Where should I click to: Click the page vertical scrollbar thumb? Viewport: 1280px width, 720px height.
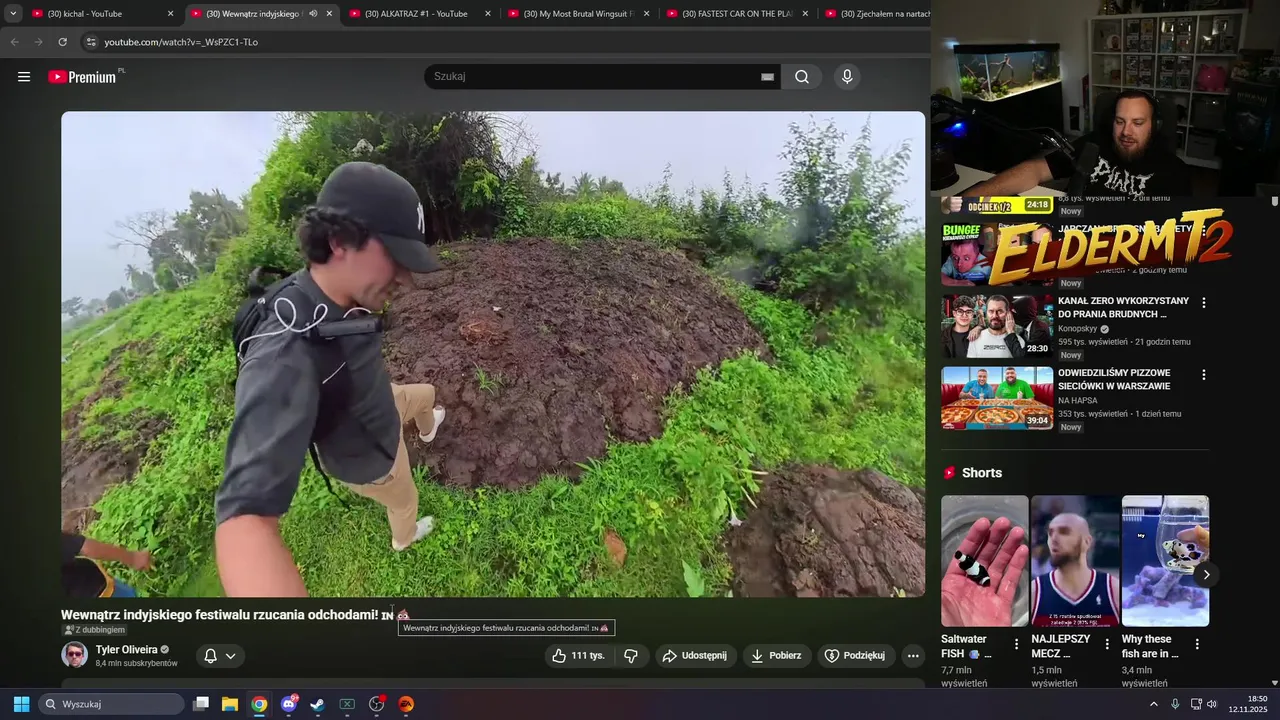[x=1275, y=201]
